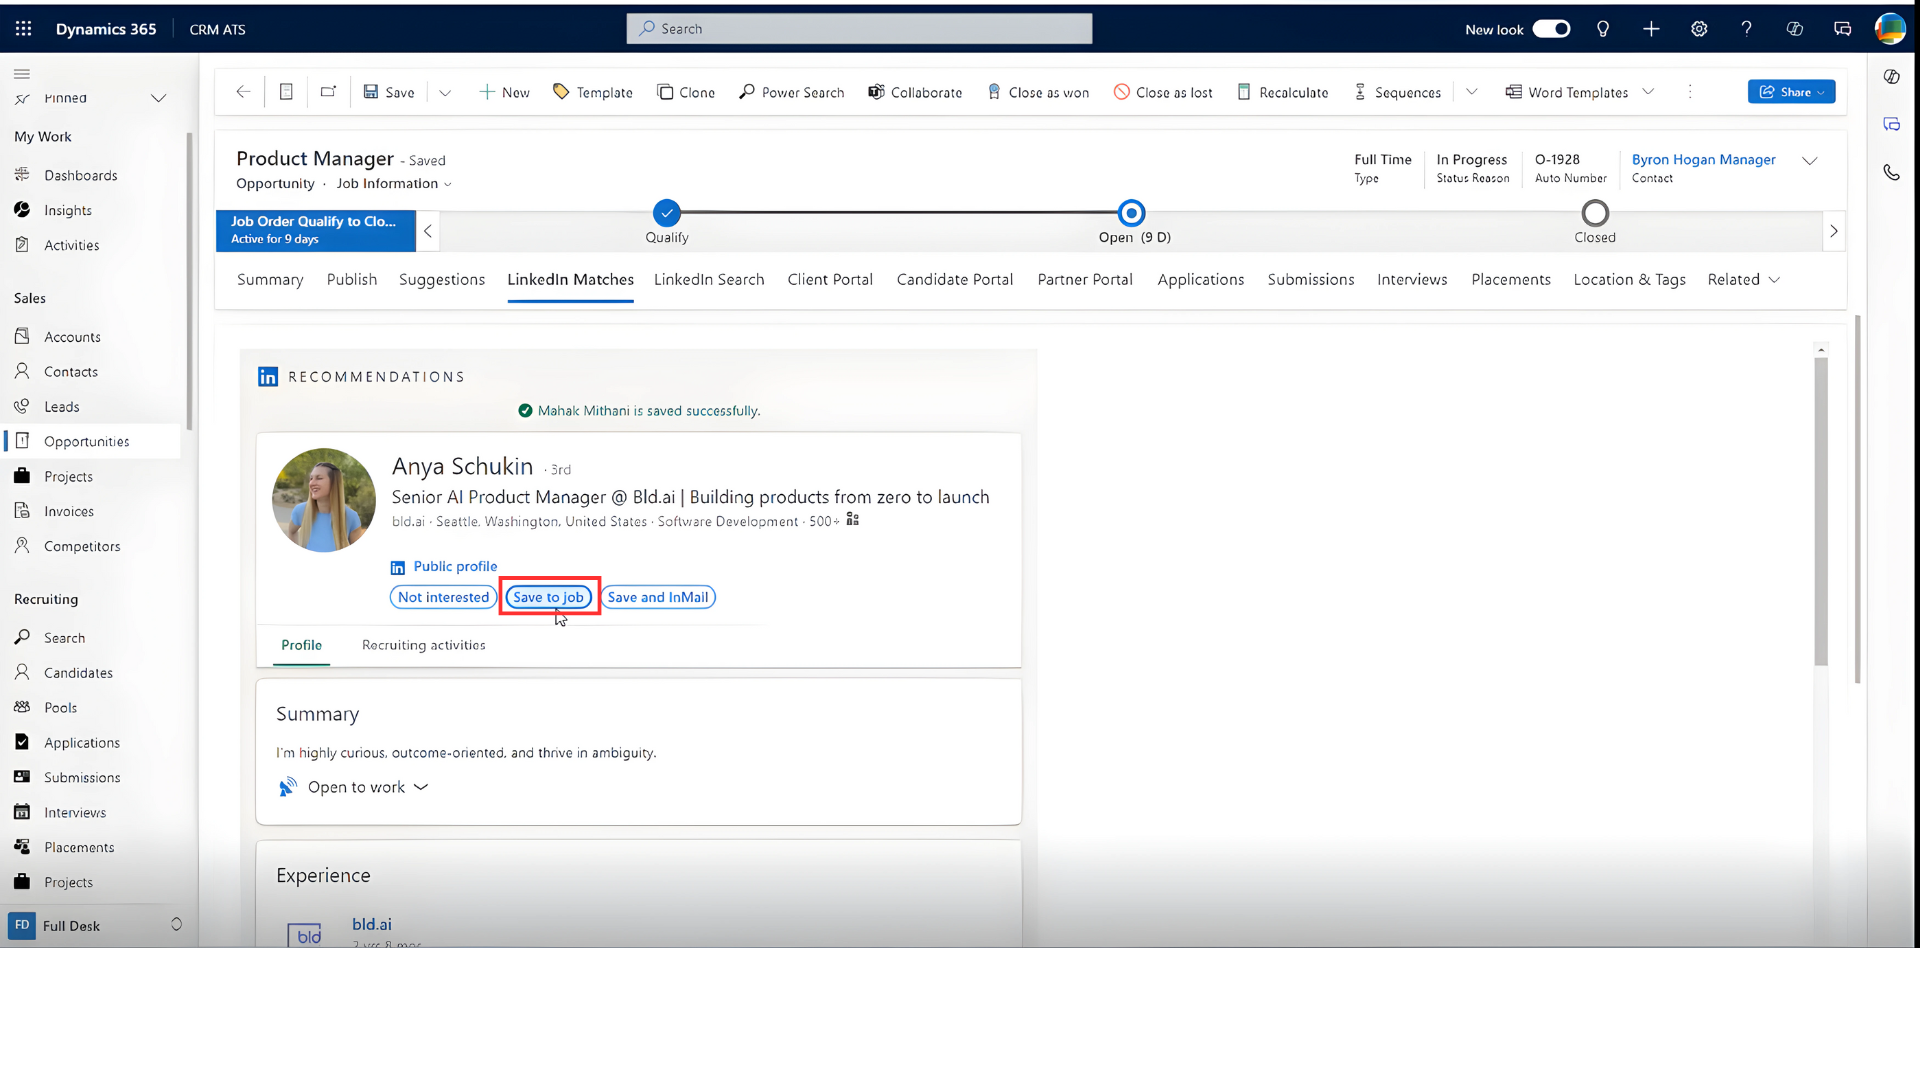Click the Open stage marker
This screenshot has height=1080, width=1920.
click(1132, 213)
